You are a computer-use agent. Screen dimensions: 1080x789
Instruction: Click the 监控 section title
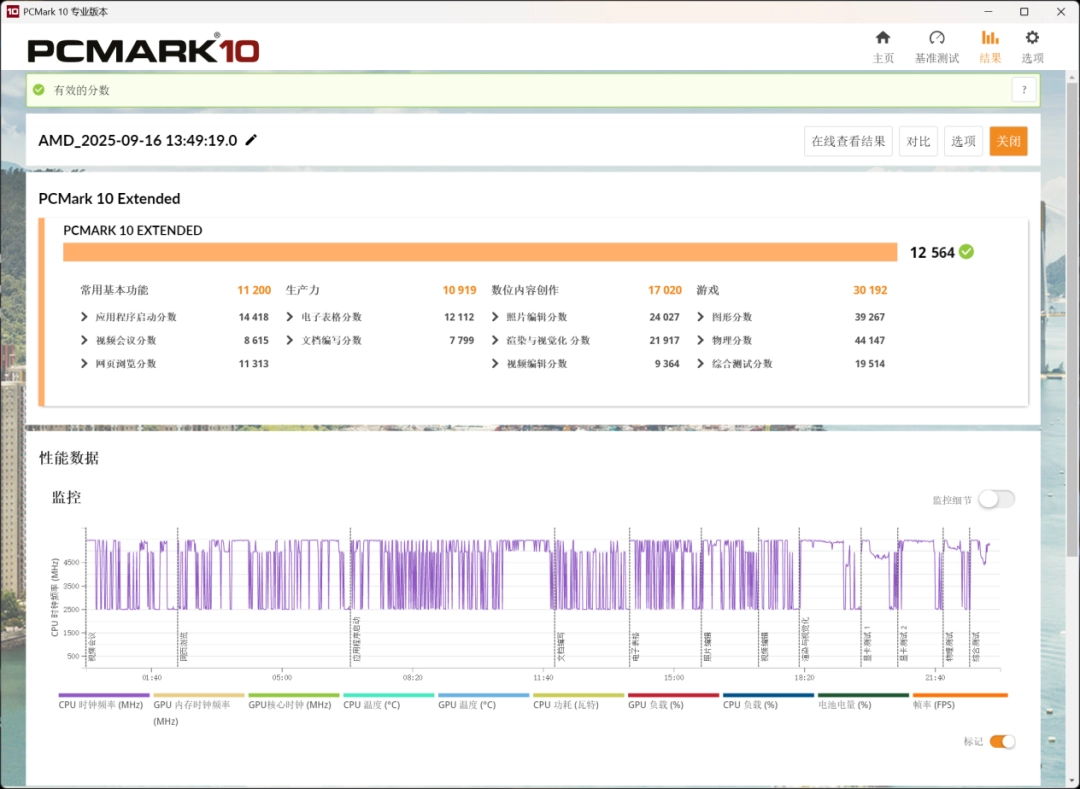tap(67, 497)
